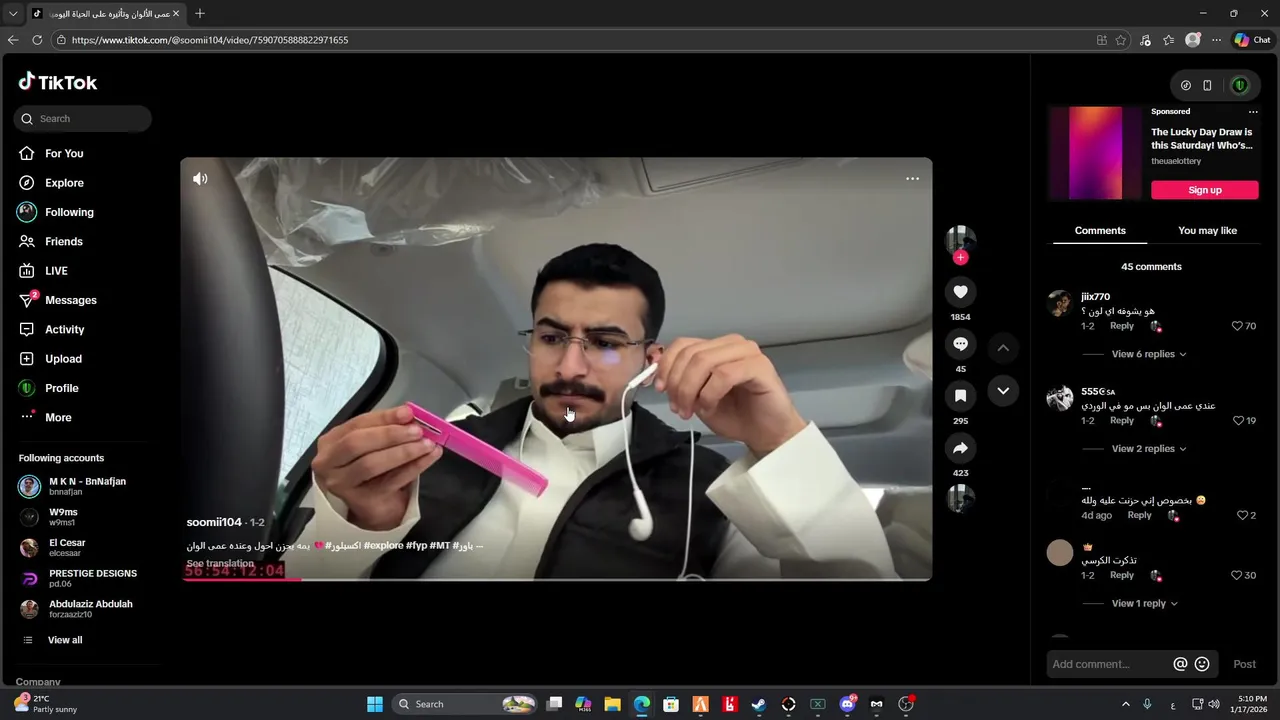This screenshot has width=1280, height=720.
Task: Open the LIVE section
Action: (56, 271)
